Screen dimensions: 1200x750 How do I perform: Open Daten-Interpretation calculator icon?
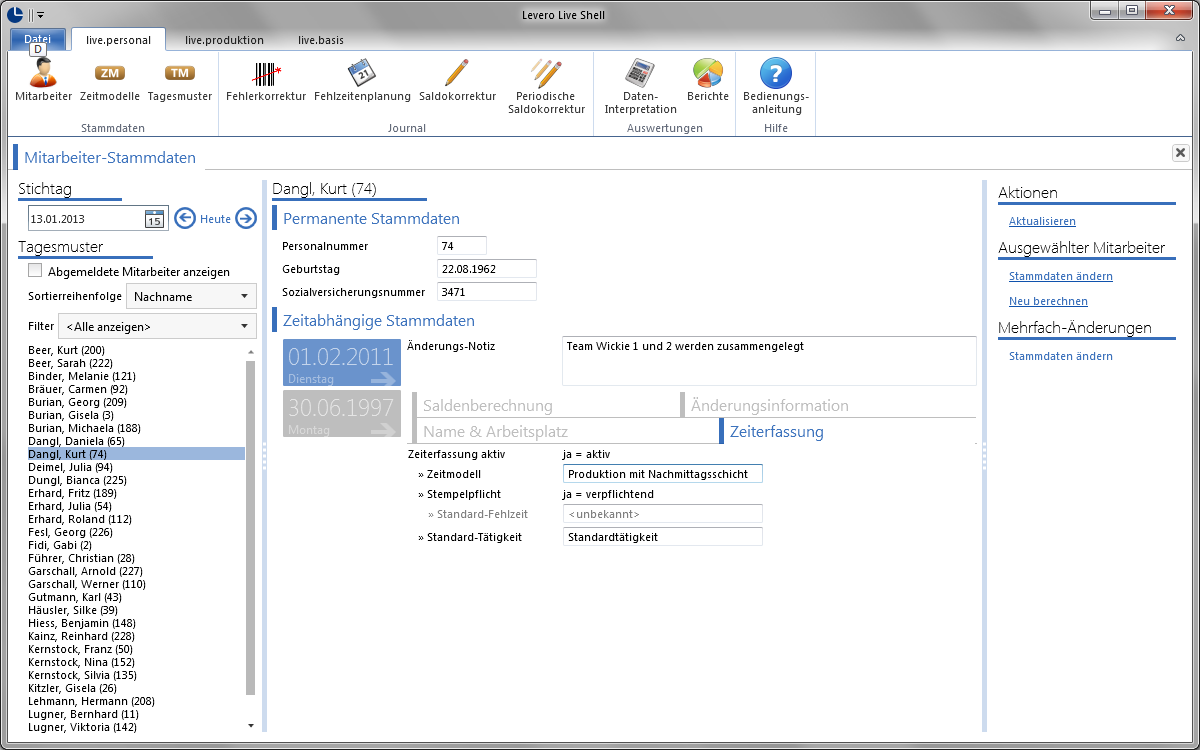pyautogui.click(x=639, y=73)
